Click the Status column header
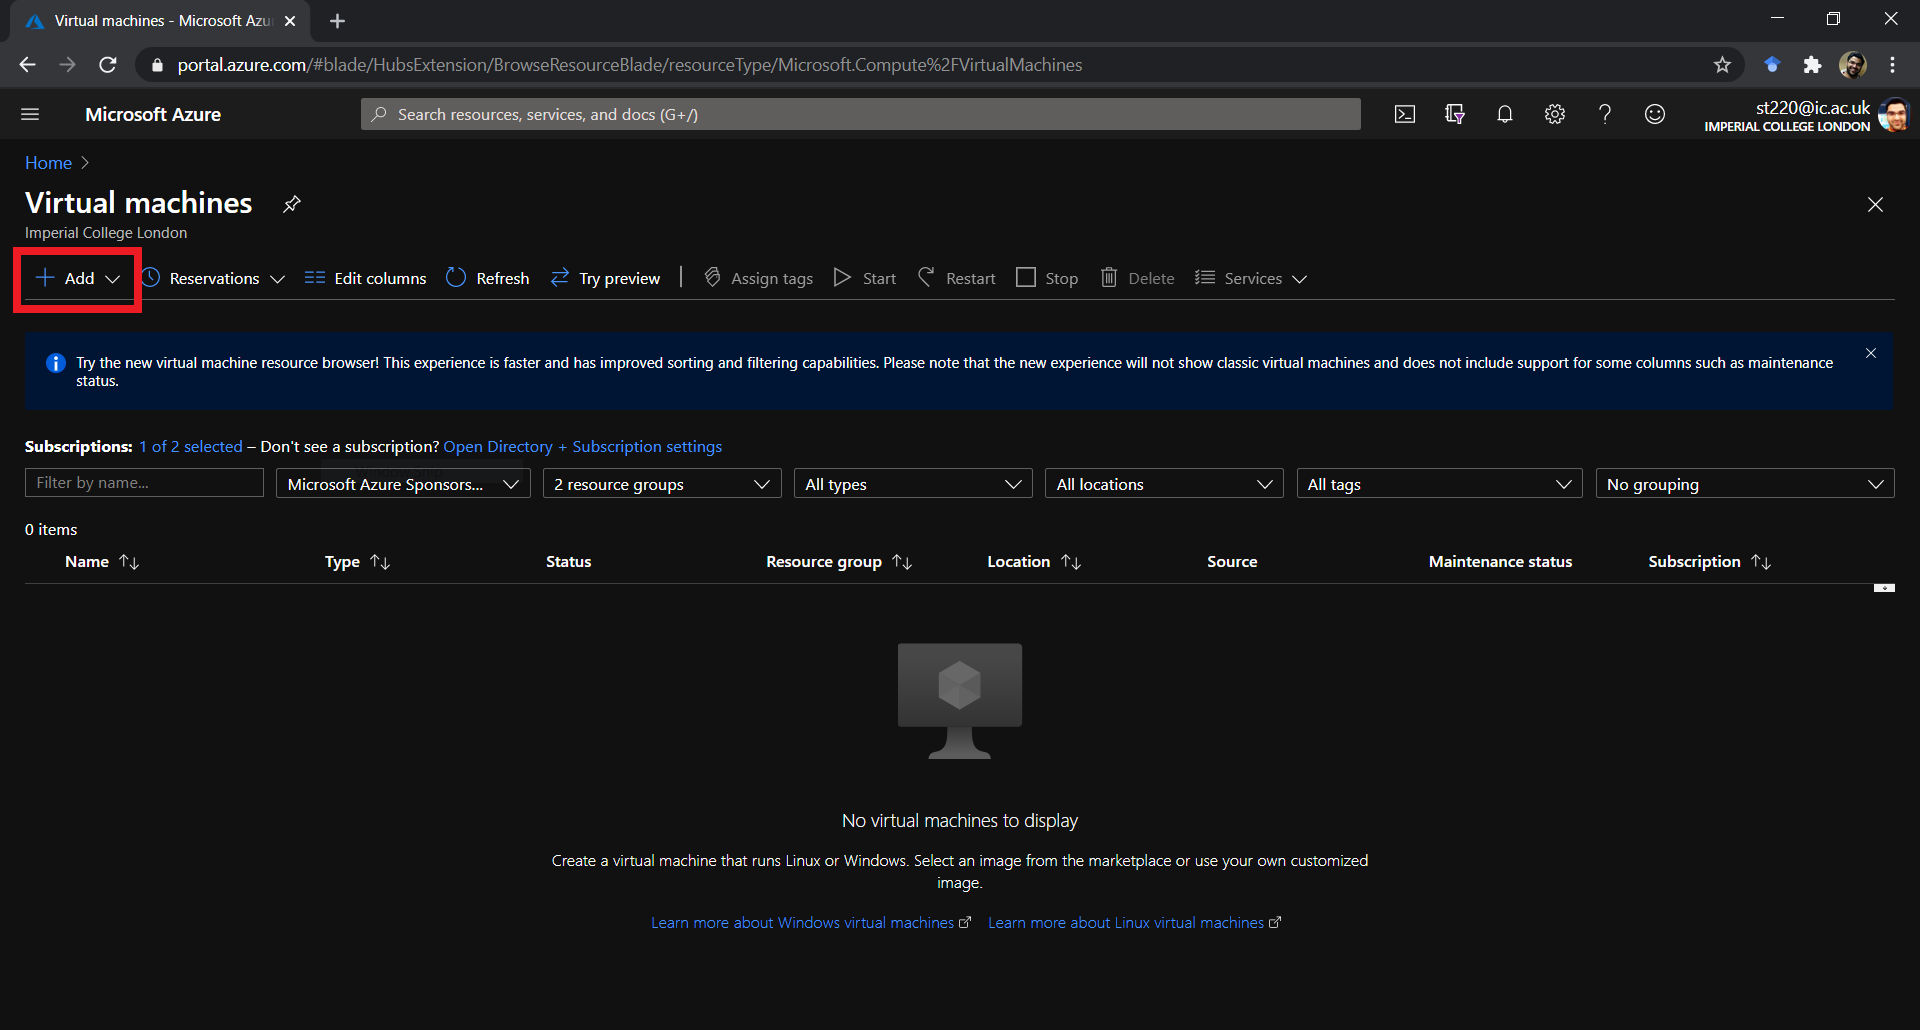 (568, 562)
